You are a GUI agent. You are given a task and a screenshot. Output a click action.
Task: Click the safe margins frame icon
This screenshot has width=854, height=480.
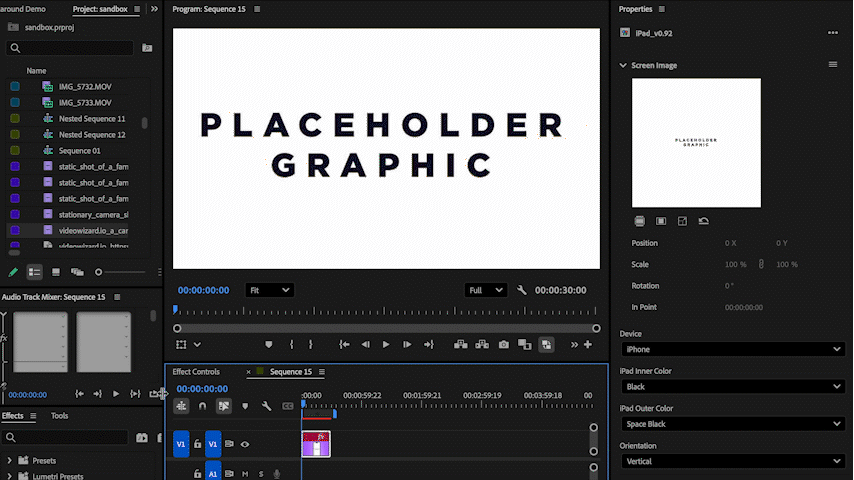click(181, 345)
